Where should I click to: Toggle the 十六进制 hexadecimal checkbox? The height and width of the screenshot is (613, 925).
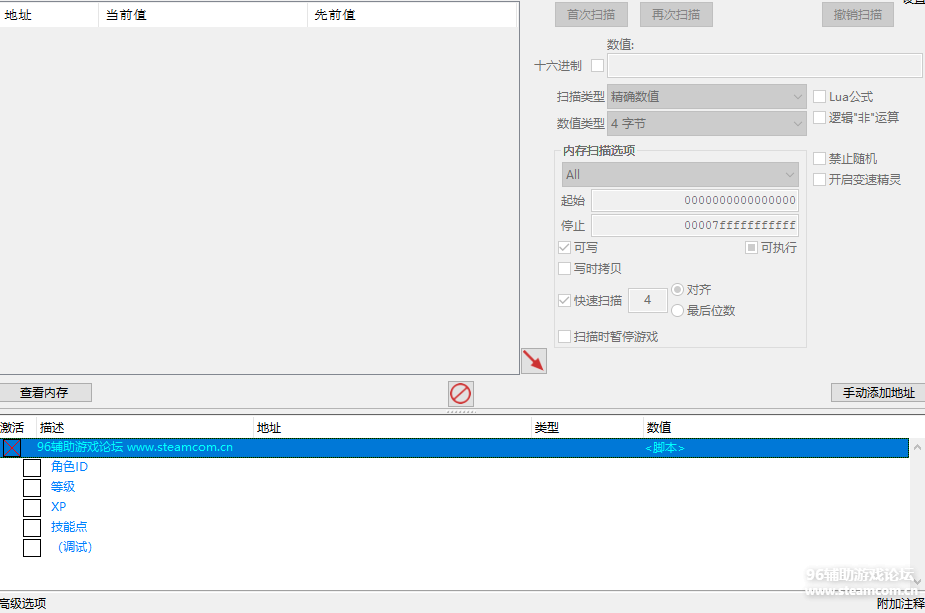(x=598, y=66)
